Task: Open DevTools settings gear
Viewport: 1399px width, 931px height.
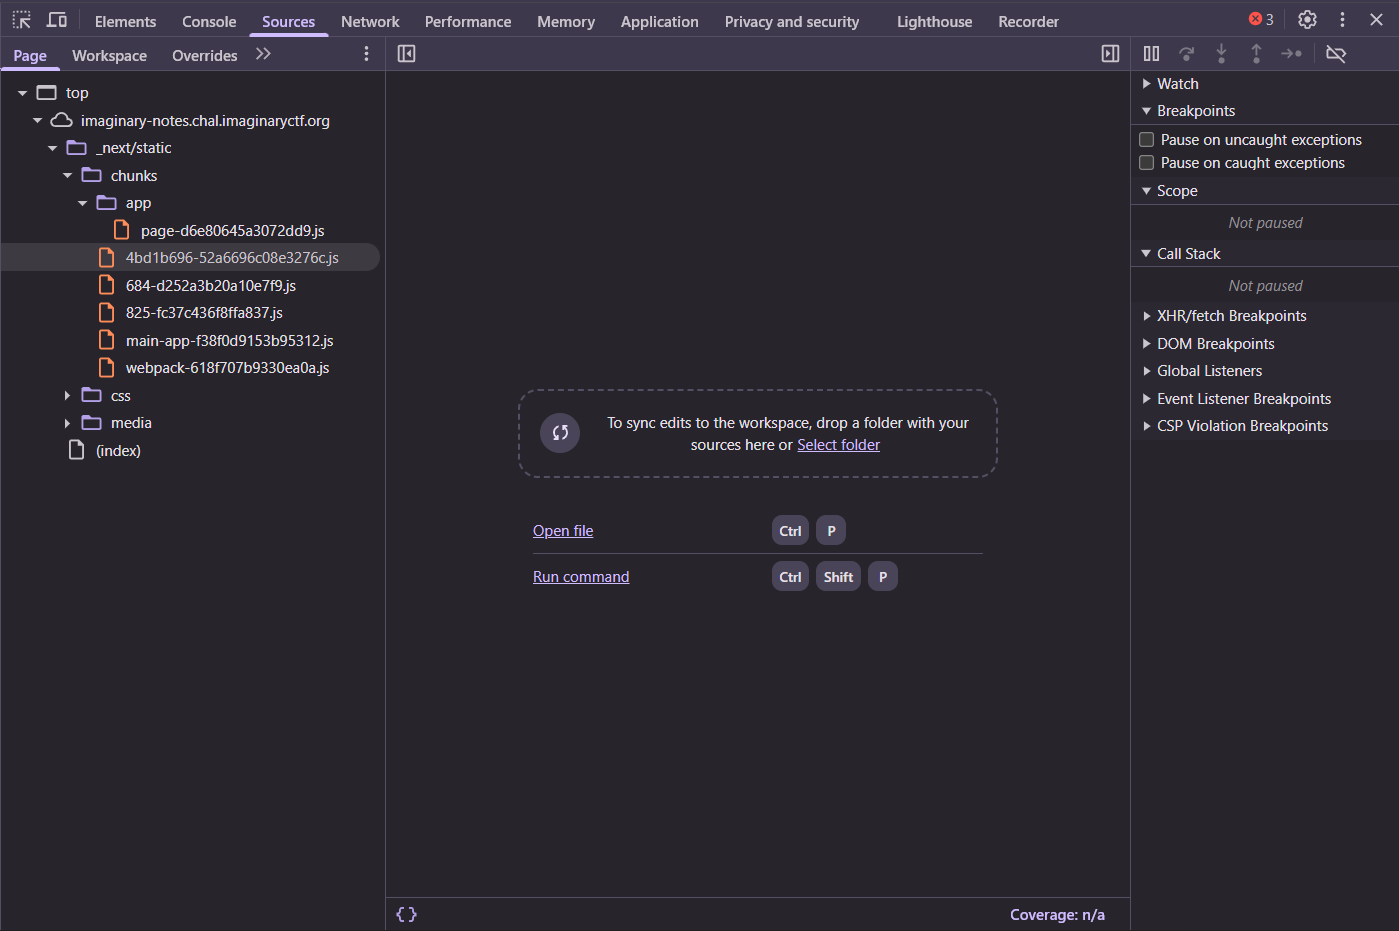Action: (x=1307, y=20)
